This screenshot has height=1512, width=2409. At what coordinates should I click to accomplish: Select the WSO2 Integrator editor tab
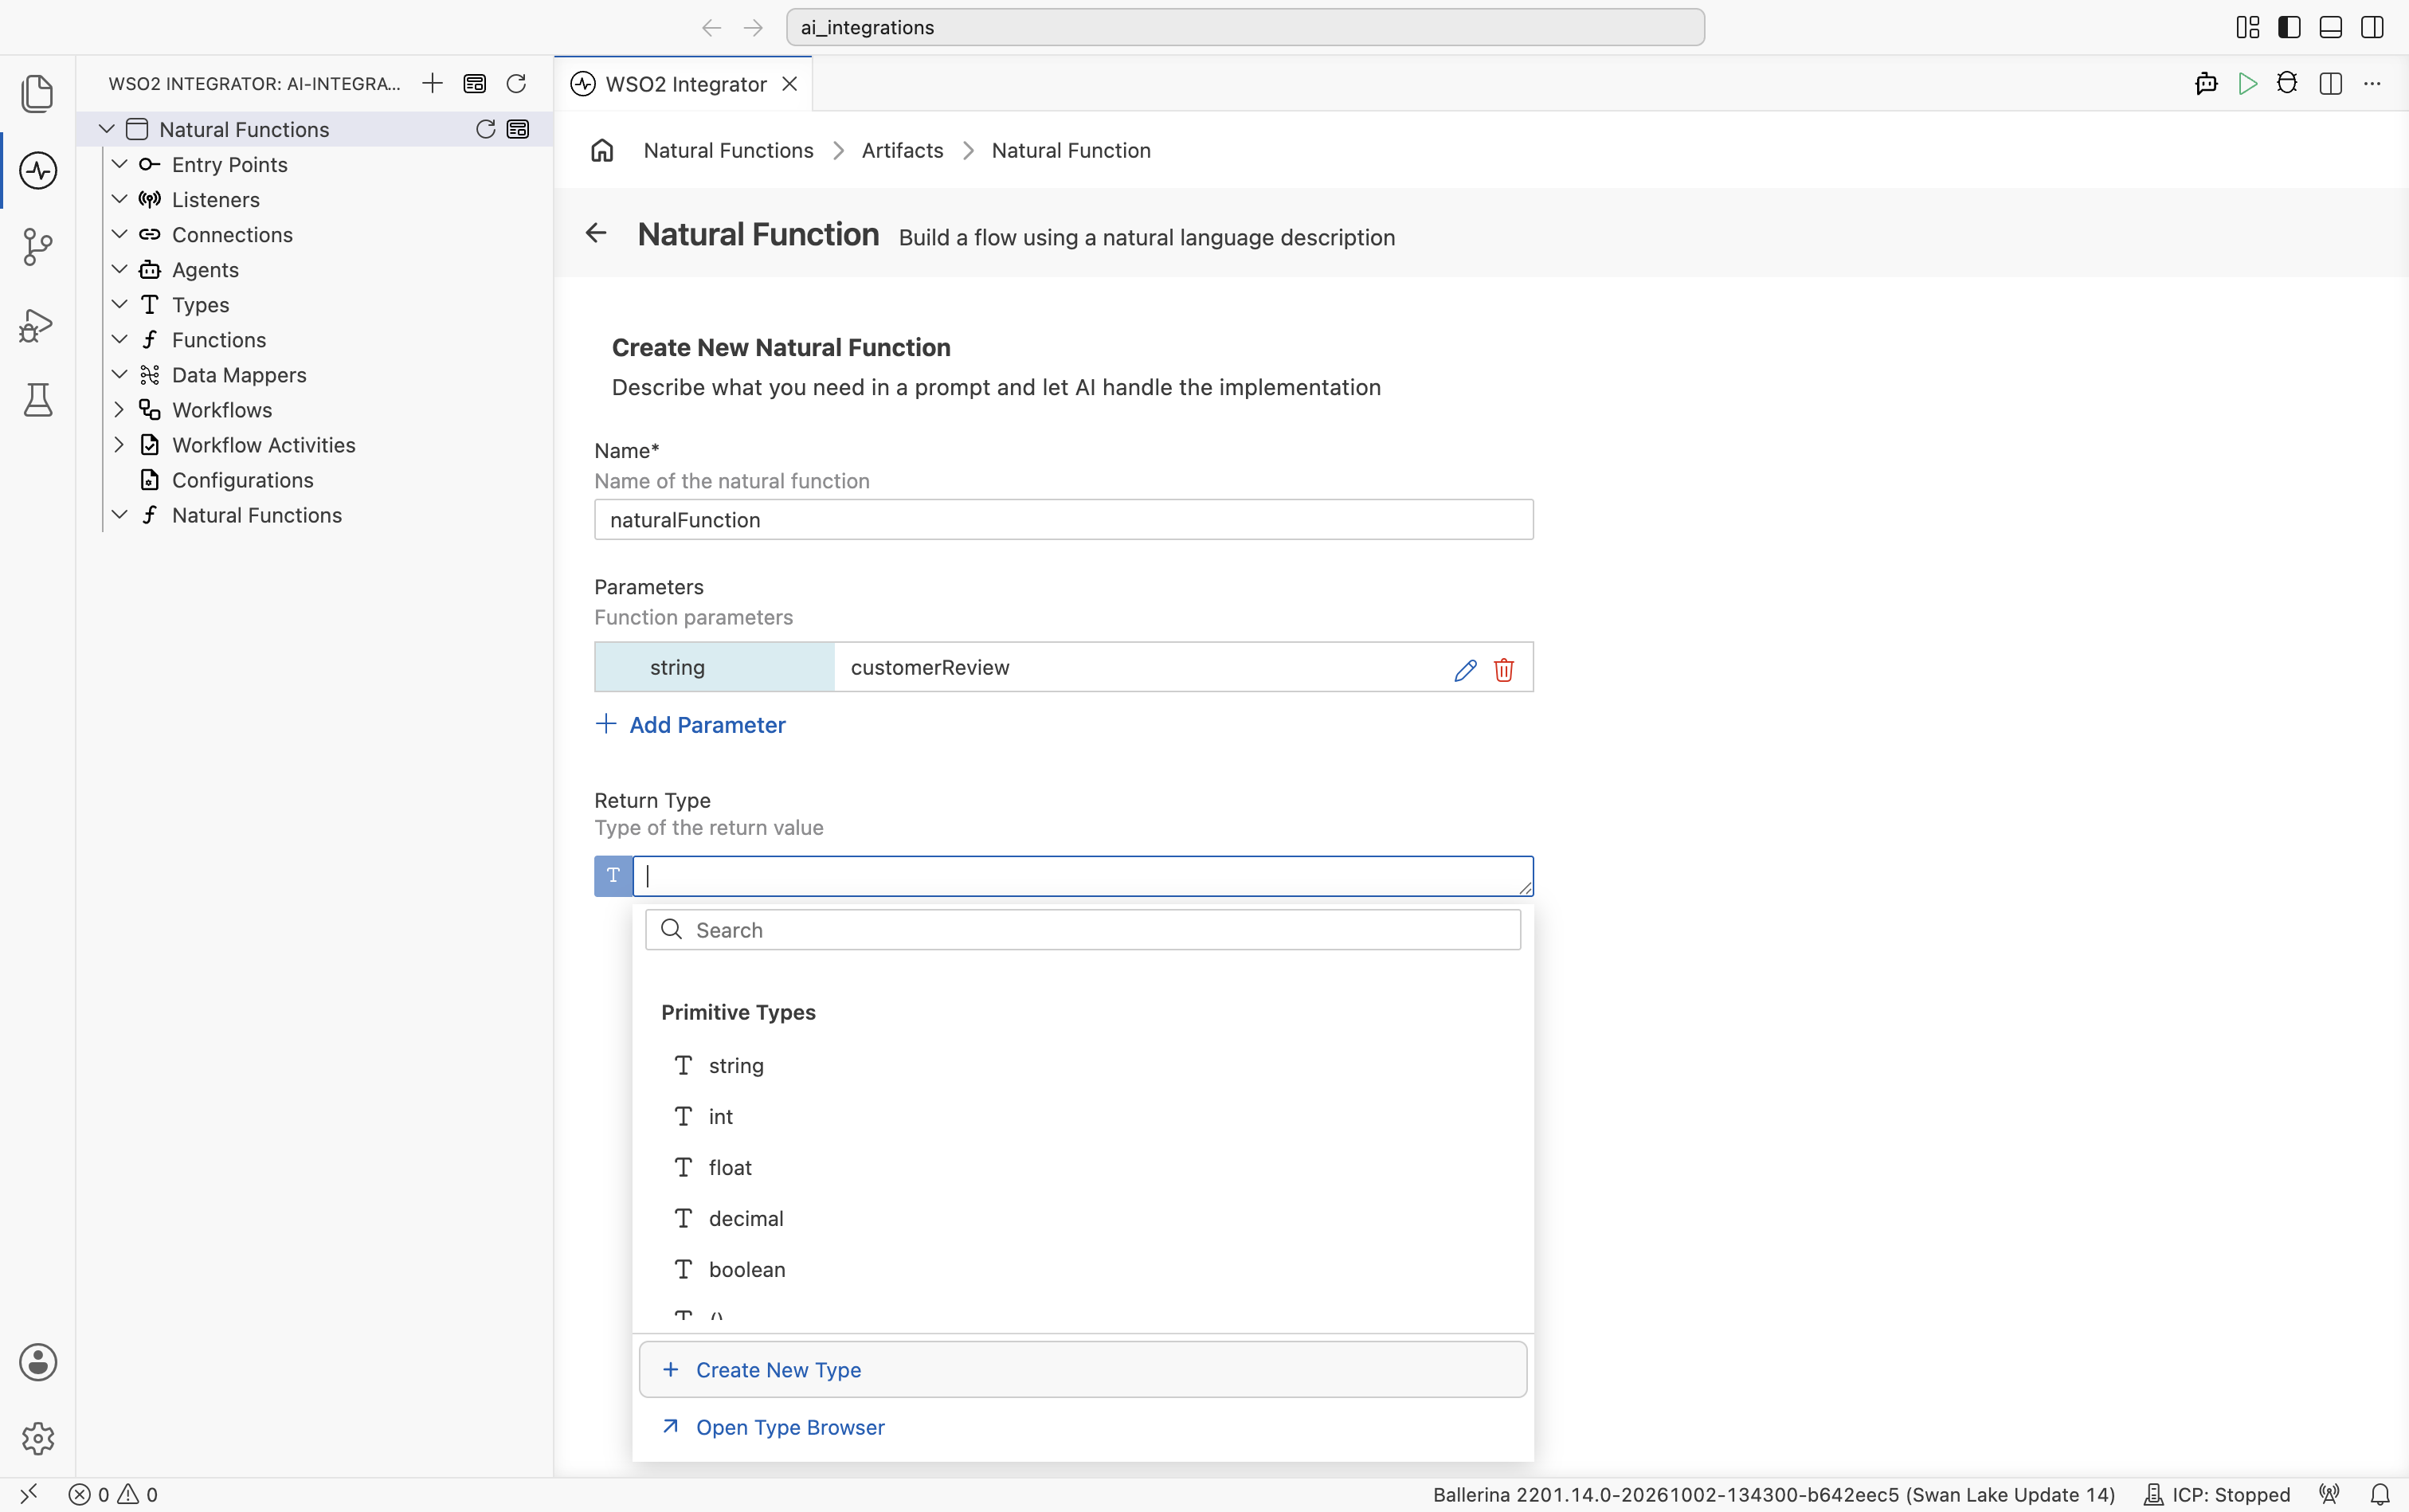click(684, 84)
